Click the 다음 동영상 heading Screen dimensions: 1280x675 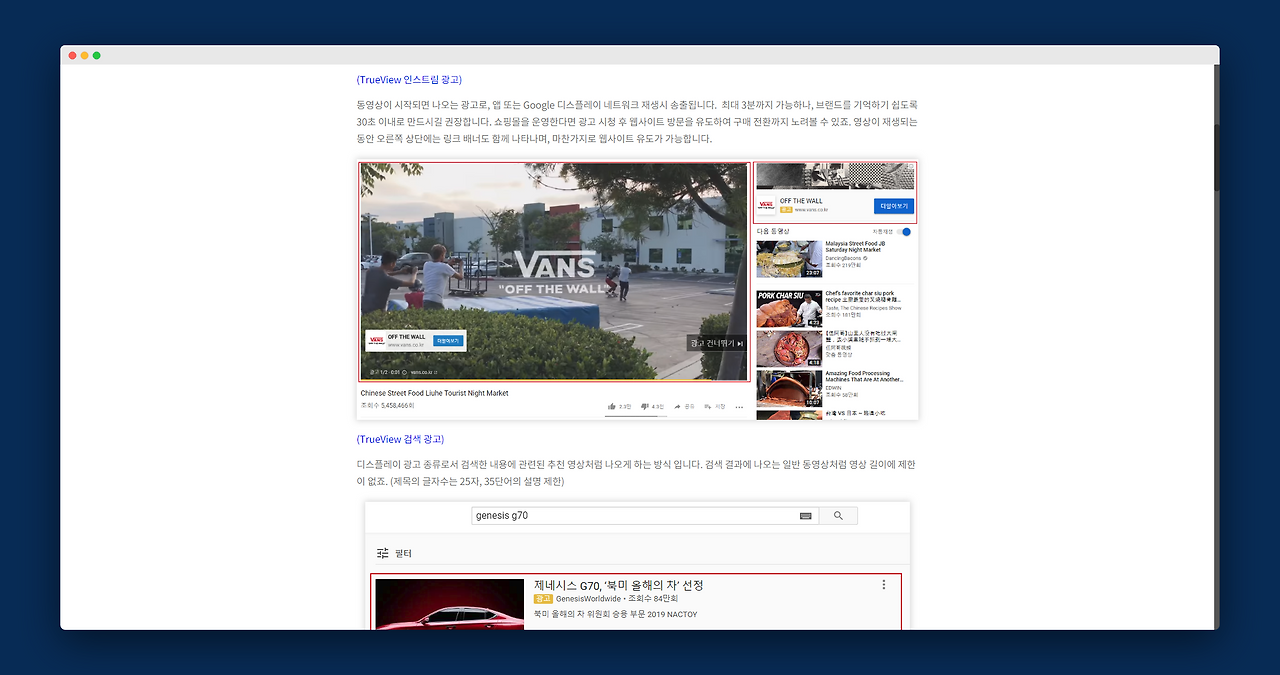click(773, 232)
